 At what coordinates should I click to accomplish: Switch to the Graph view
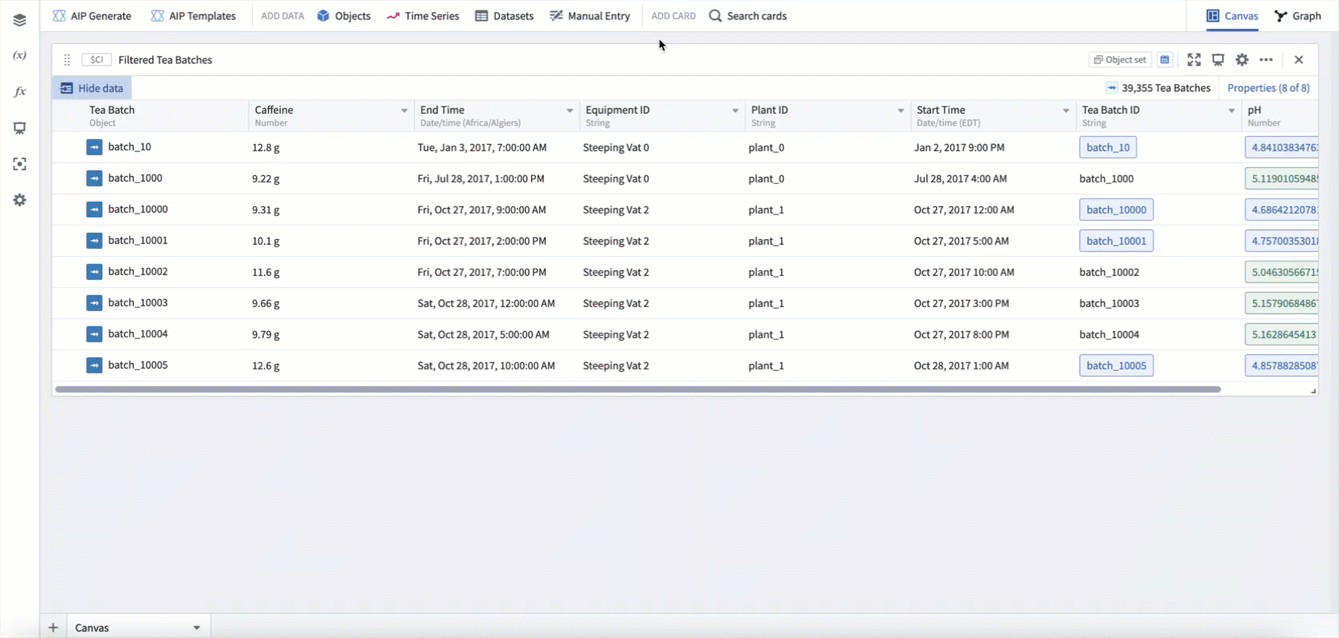pyautogui.click(x=1297, y=16)
